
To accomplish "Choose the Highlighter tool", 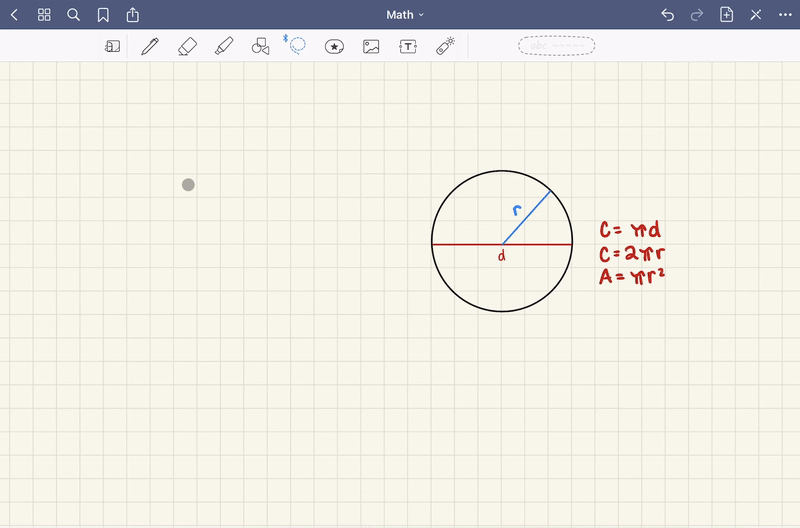I will [224, 46].
